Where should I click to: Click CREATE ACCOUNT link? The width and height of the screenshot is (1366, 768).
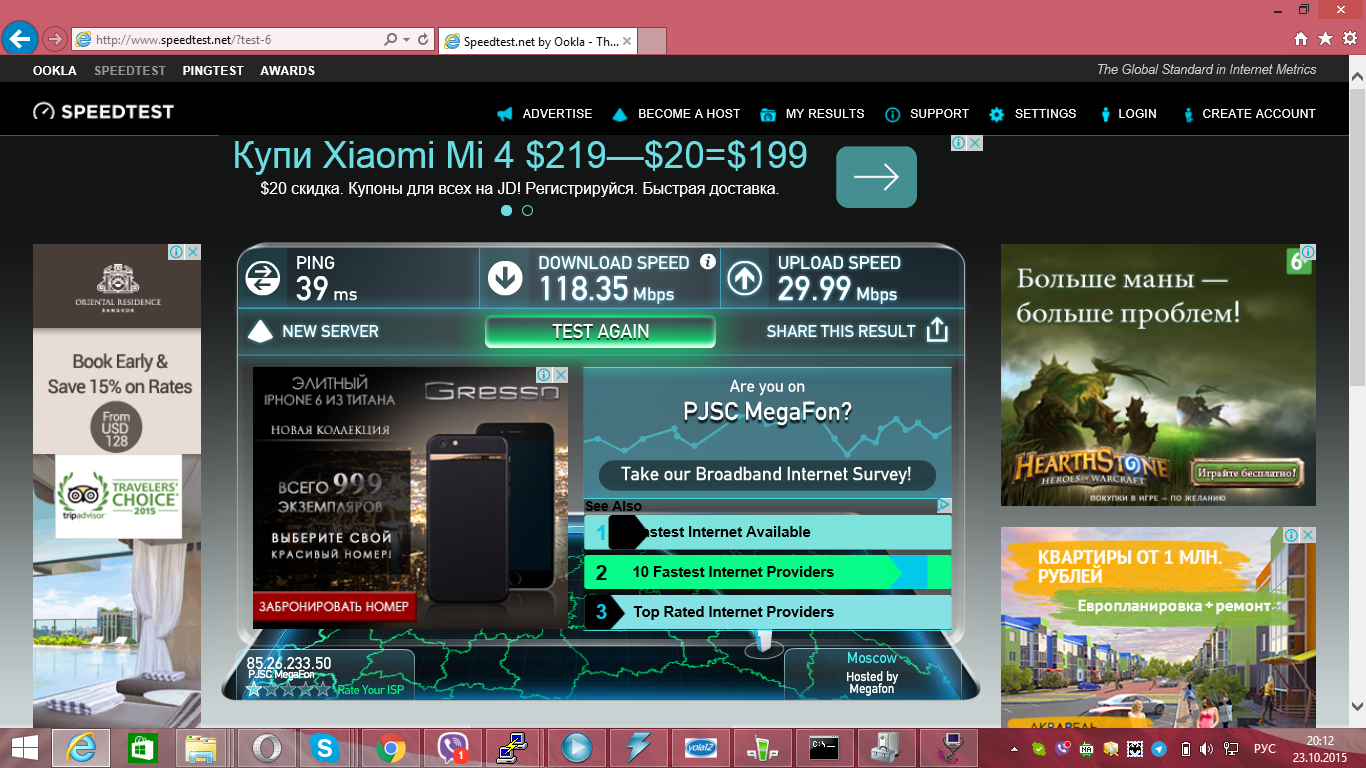[x=1249, y=114]
